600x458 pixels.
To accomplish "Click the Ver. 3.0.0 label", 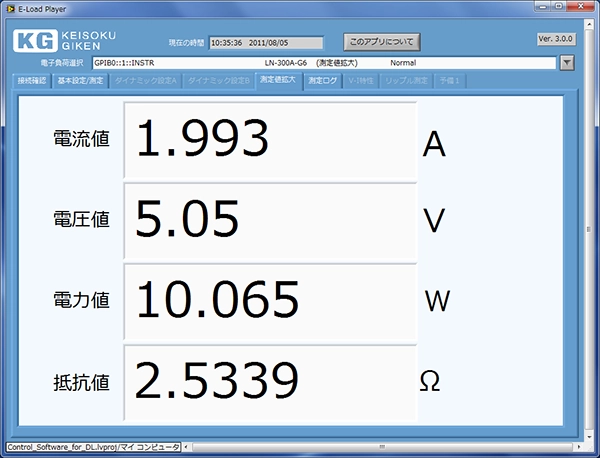I will pos(556,39).
